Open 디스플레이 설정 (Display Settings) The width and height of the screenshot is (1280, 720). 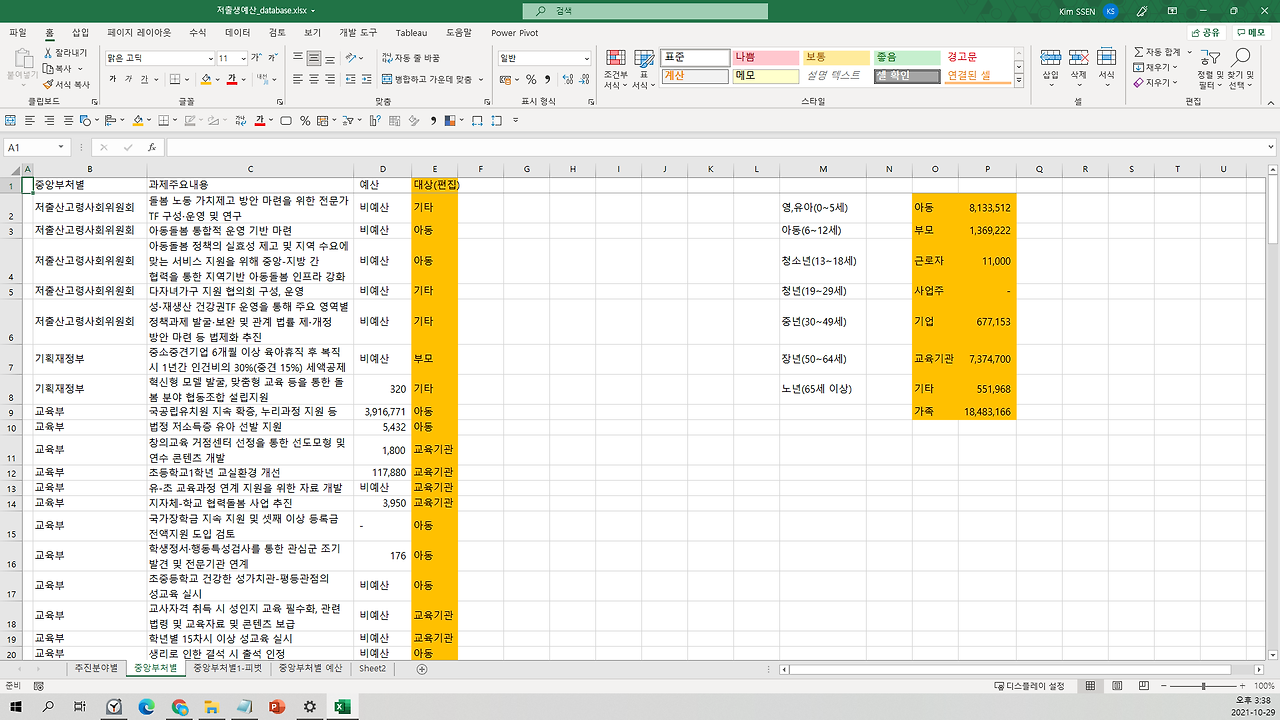click(x=1030, y=686)
